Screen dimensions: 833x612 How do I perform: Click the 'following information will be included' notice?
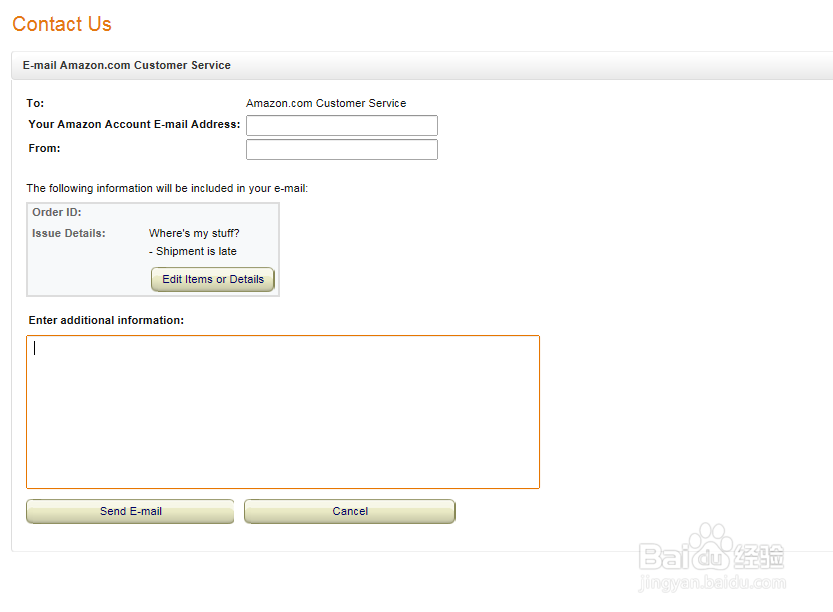pos(167,188)
